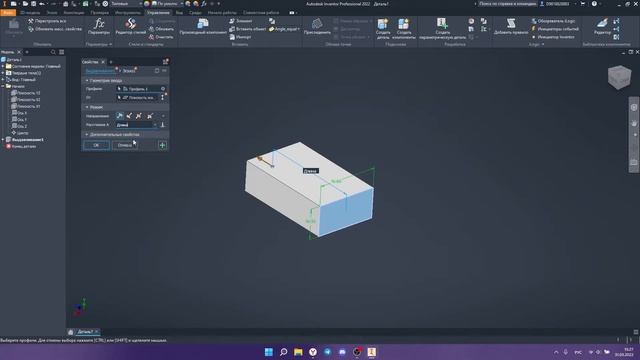640x360 pixels.
Task: Click the styles Update command
Action: tap(161, 29)
